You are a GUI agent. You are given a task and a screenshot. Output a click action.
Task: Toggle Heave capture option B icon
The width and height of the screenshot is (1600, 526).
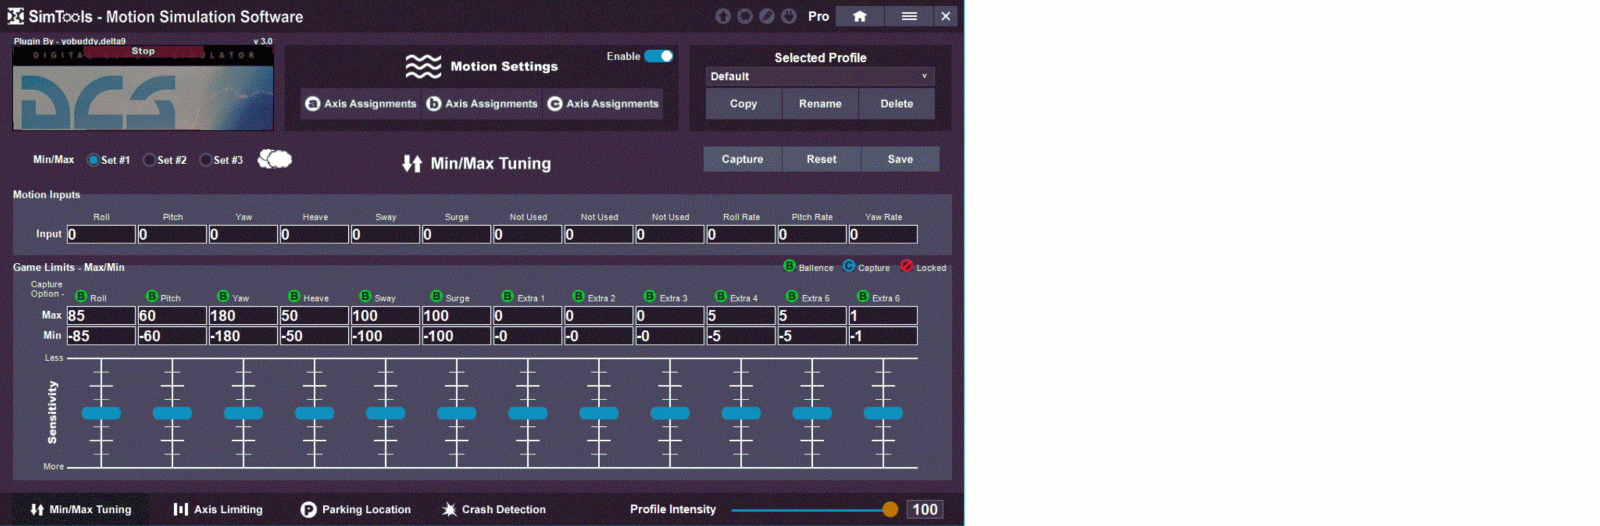click(x=294, y=296)
